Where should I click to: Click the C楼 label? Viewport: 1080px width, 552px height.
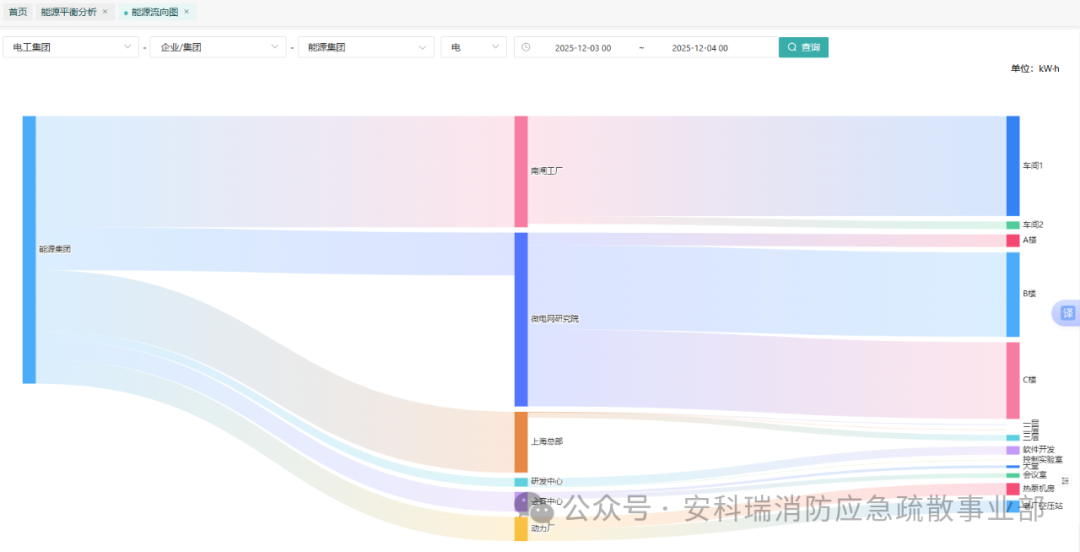(1029, 380)
